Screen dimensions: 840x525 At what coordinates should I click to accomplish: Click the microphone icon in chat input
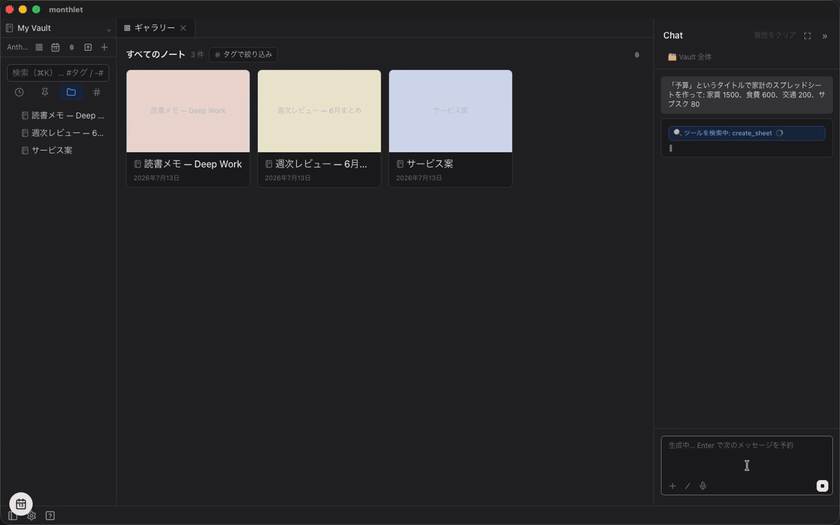(703, 486)
